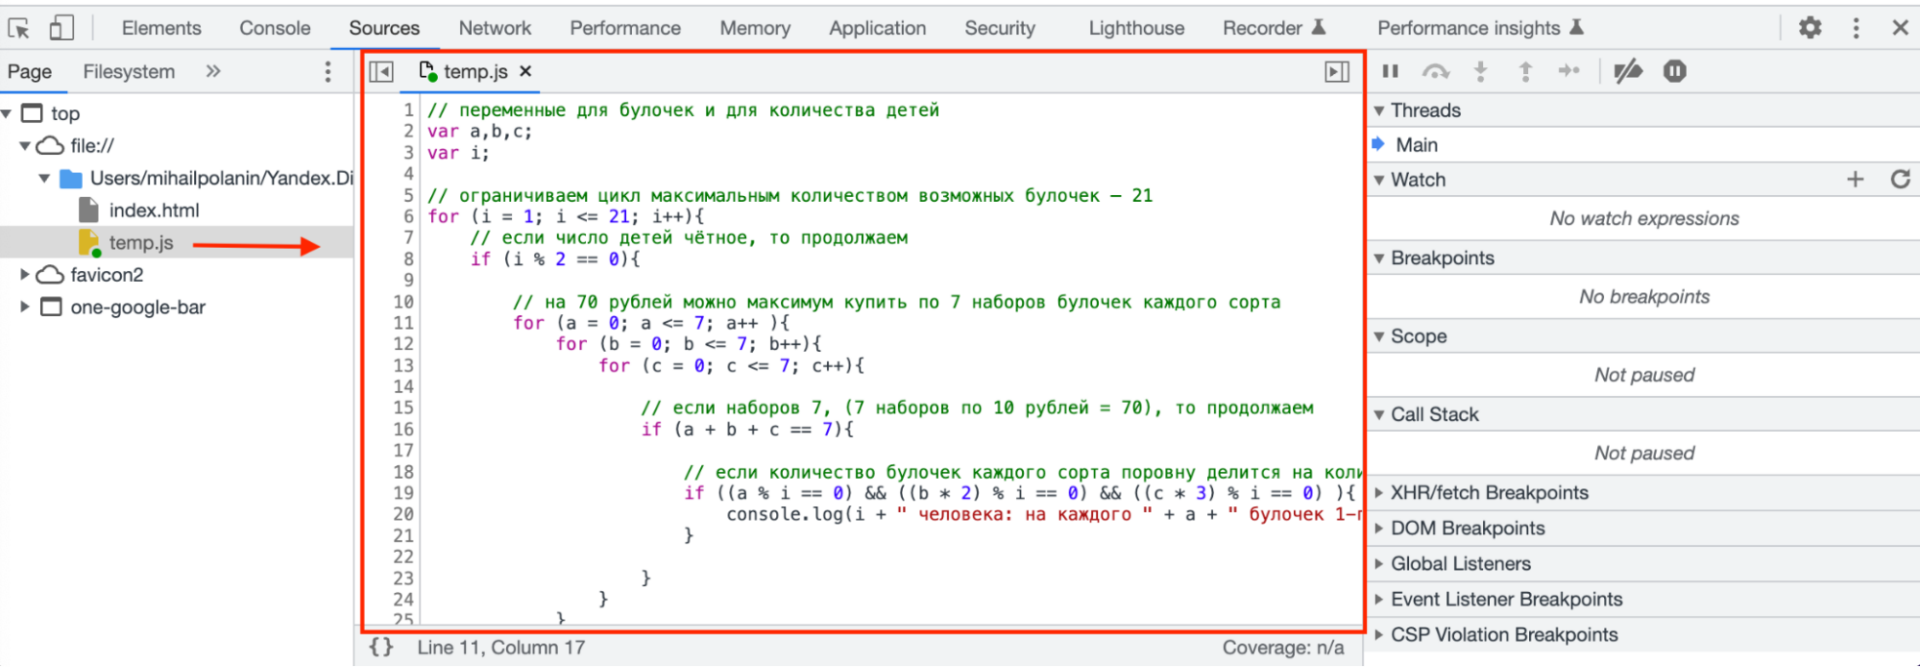Open the Filesystem tab
Screen dimensions: 1920x667
click(x=128, y=72)
